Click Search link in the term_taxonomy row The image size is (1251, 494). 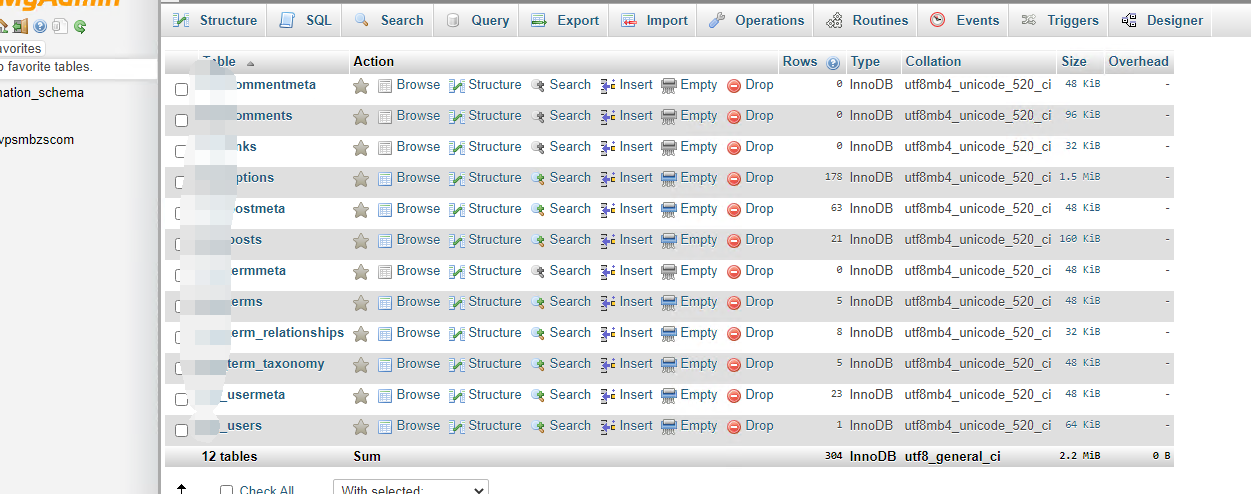click(570, 364)
